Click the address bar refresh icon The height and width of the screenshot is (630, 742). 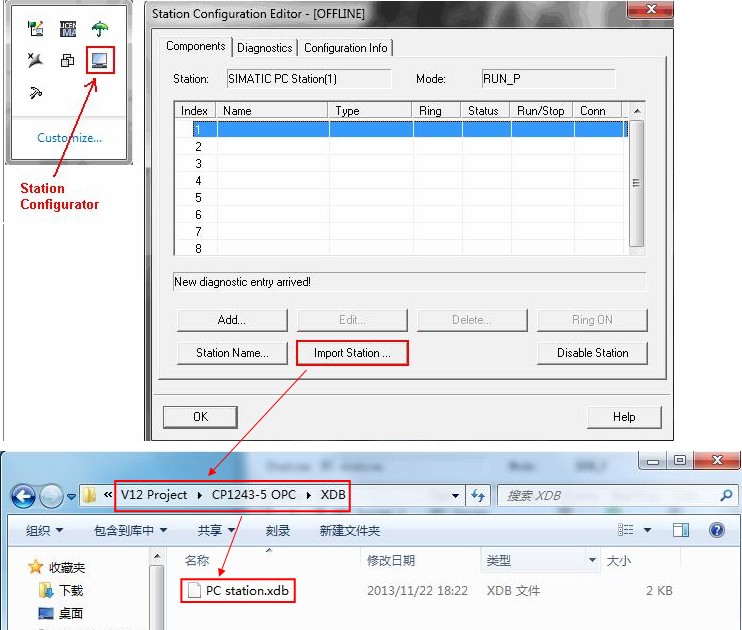(478, 496)
